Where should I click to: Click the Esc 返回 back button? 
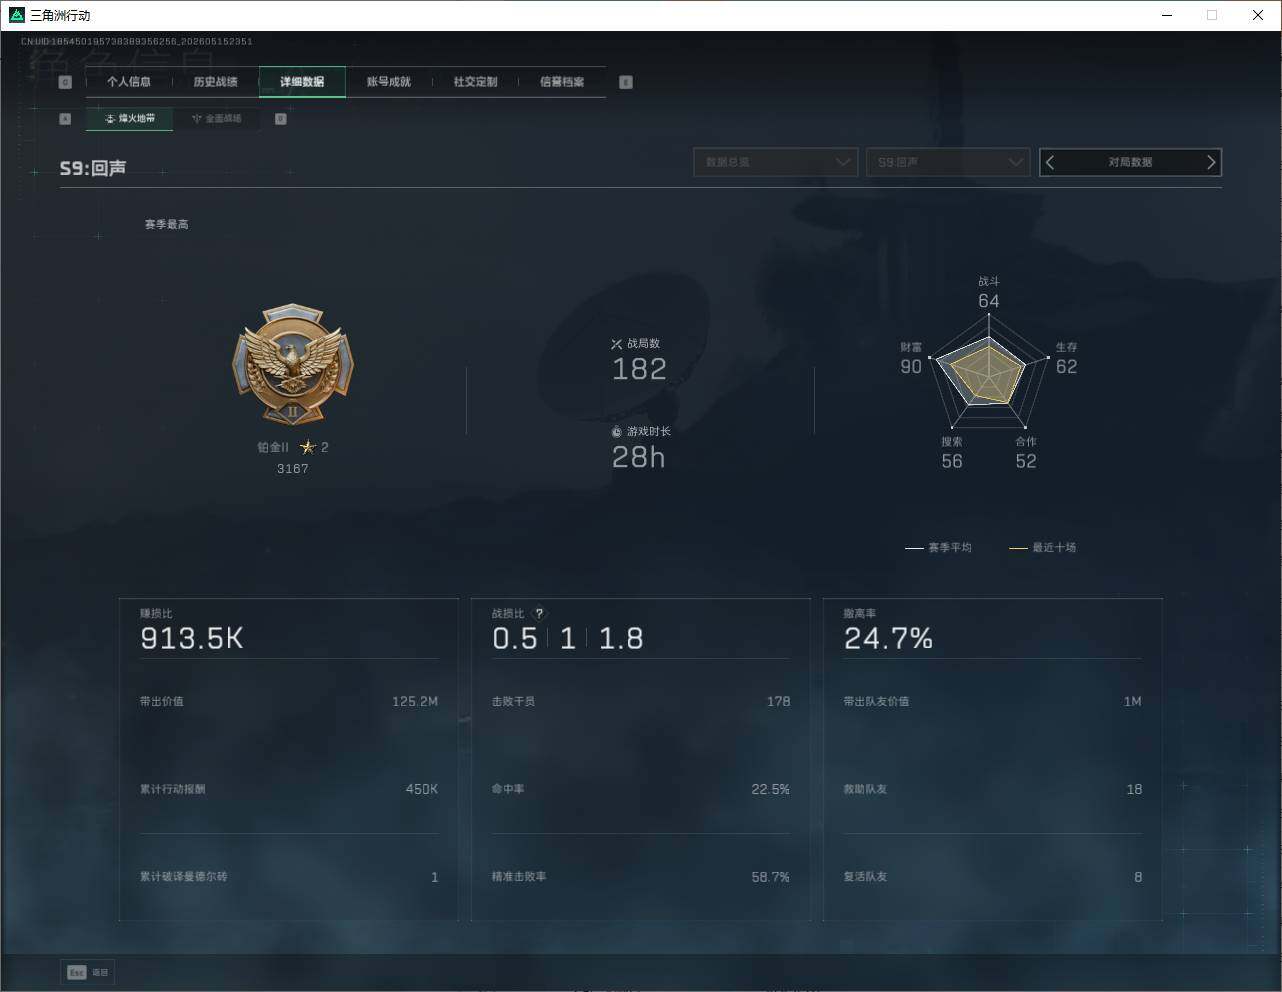[x=88, y=972]
